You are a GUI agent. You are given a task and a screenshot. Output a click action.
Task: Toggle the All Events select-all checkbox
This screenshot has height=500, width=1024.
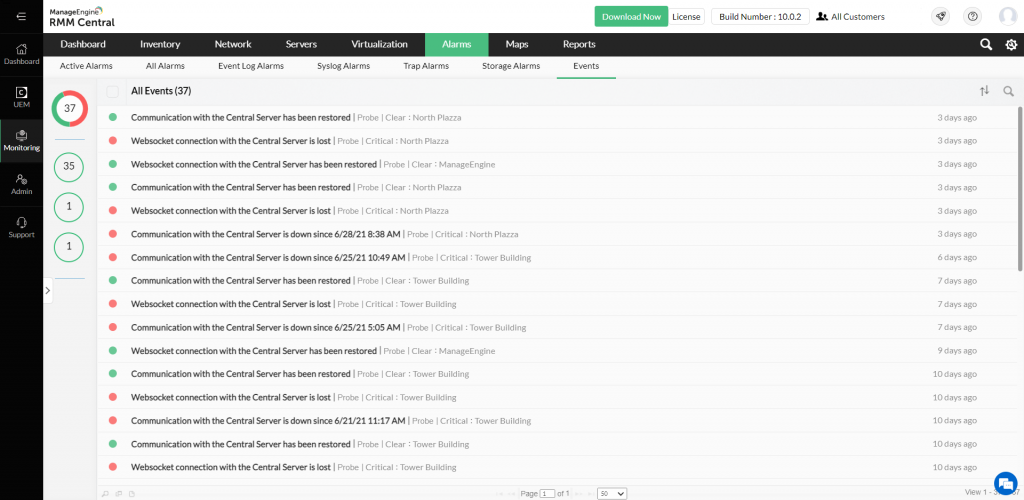(x=113, y=91)
